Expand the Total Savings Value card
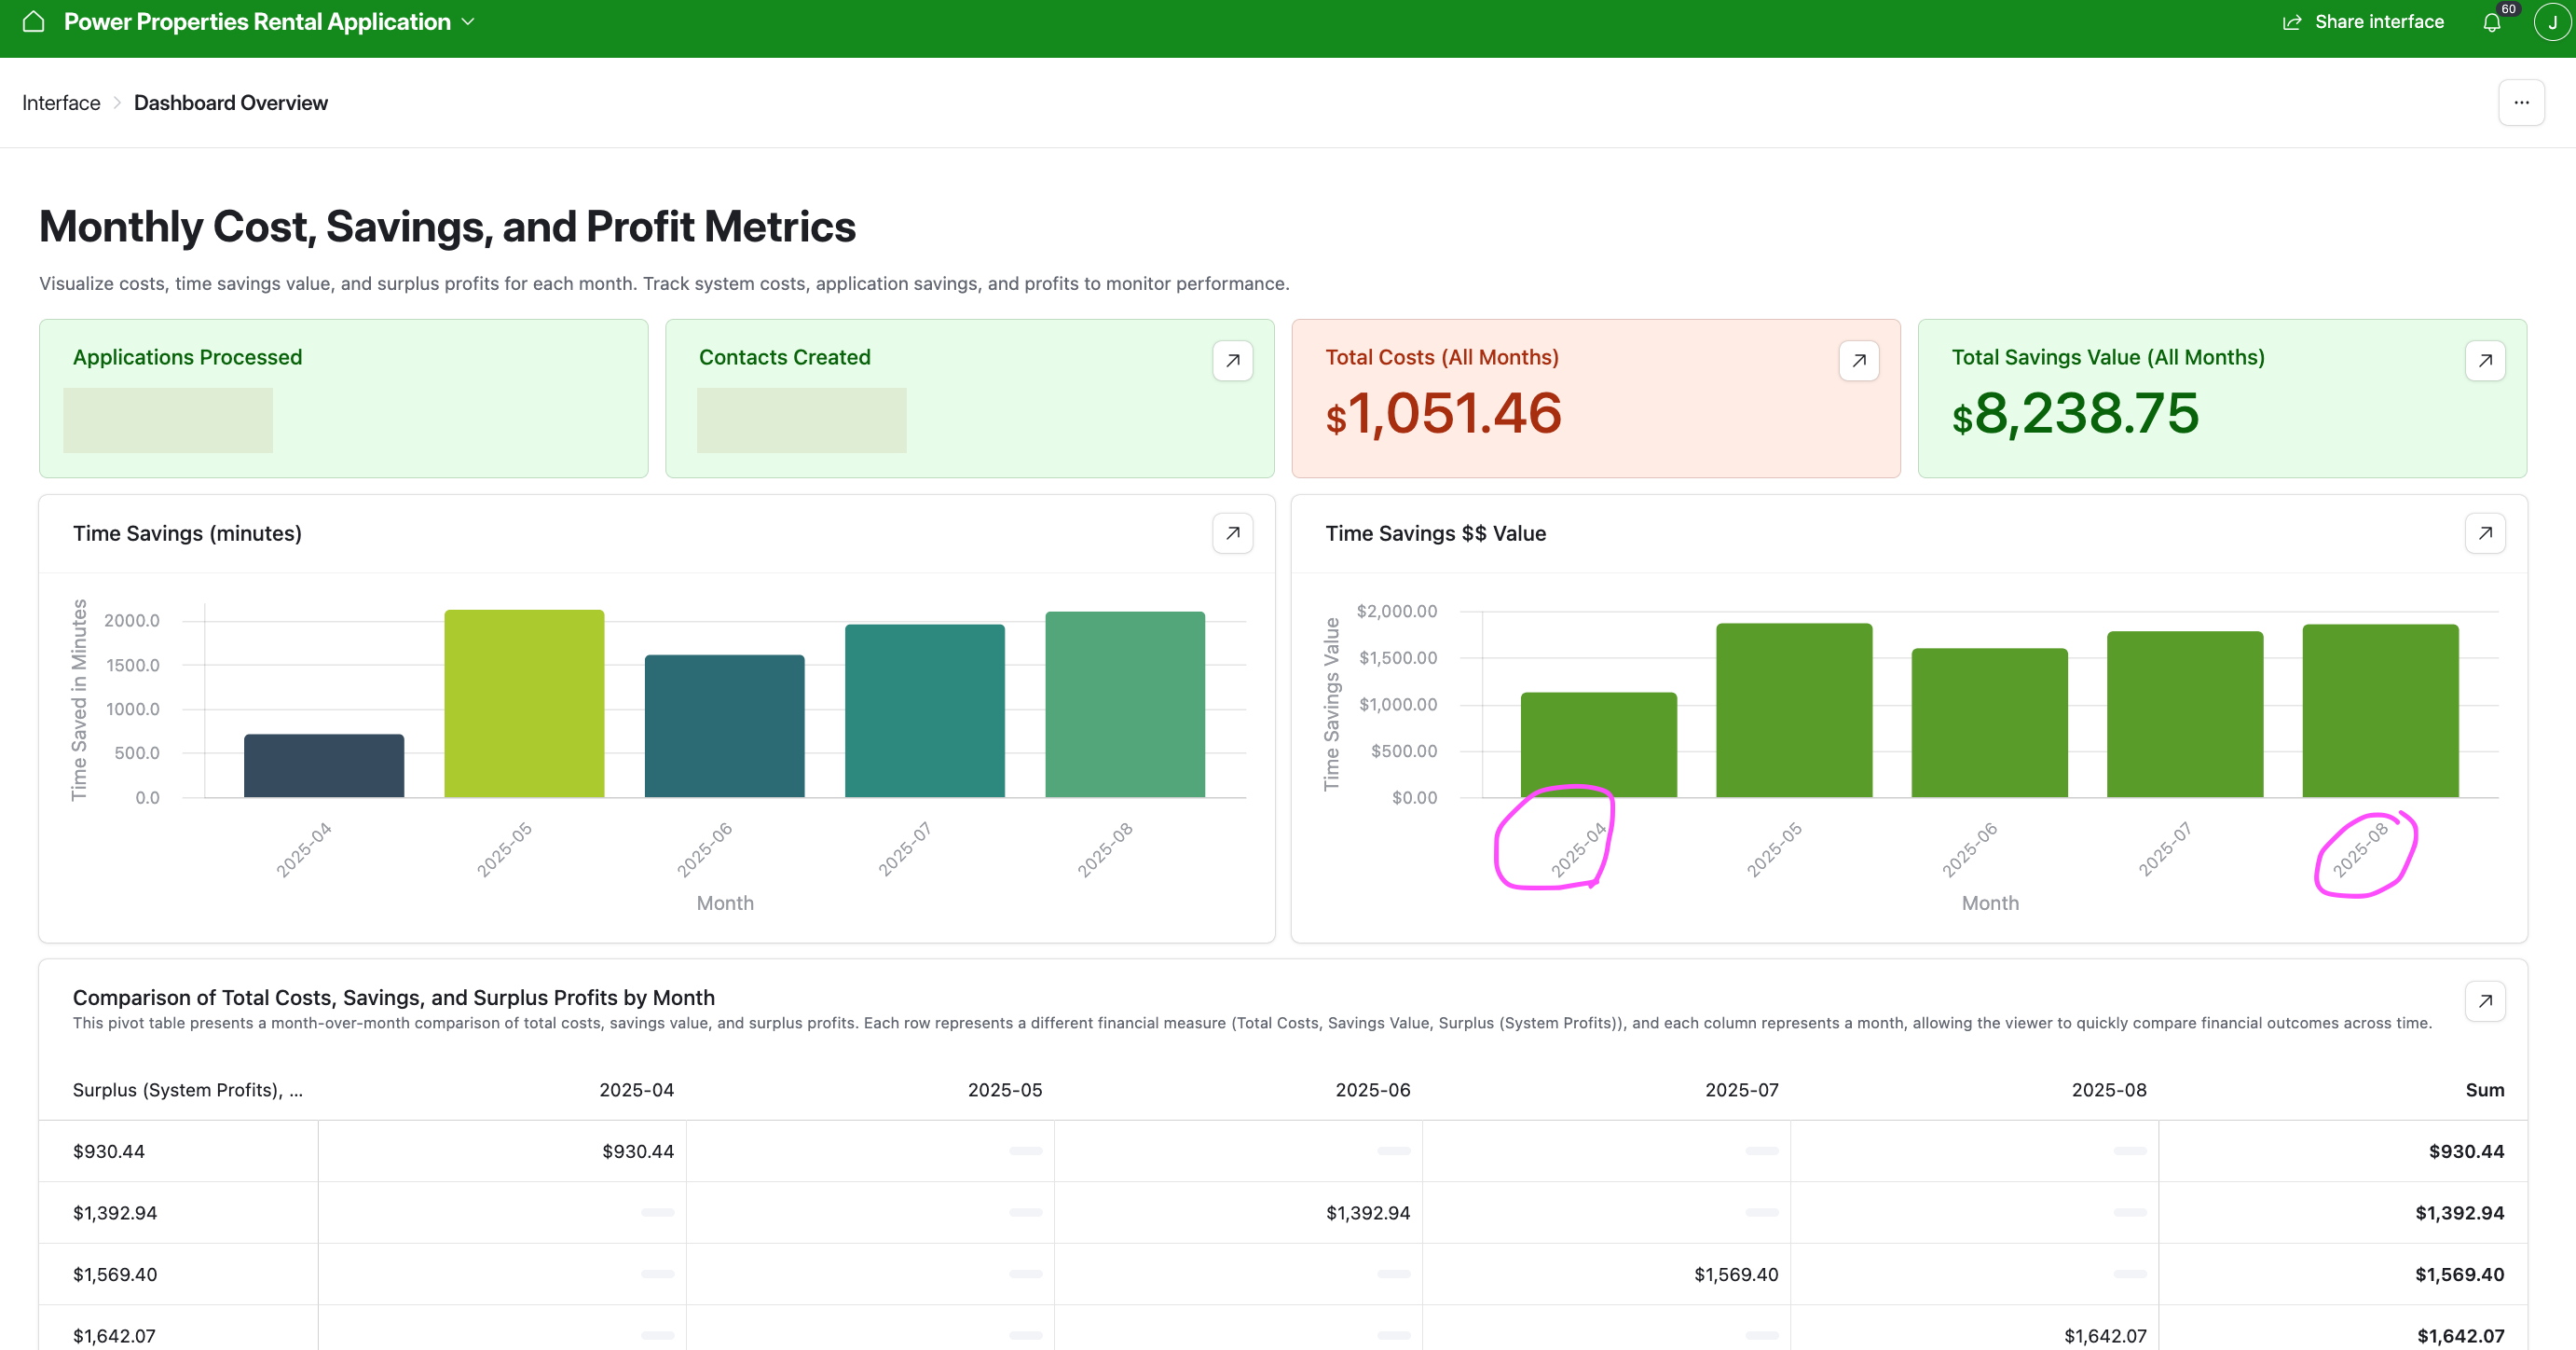The width and height of the screenshot is (2576, 1350). [x=2484, y=361]
